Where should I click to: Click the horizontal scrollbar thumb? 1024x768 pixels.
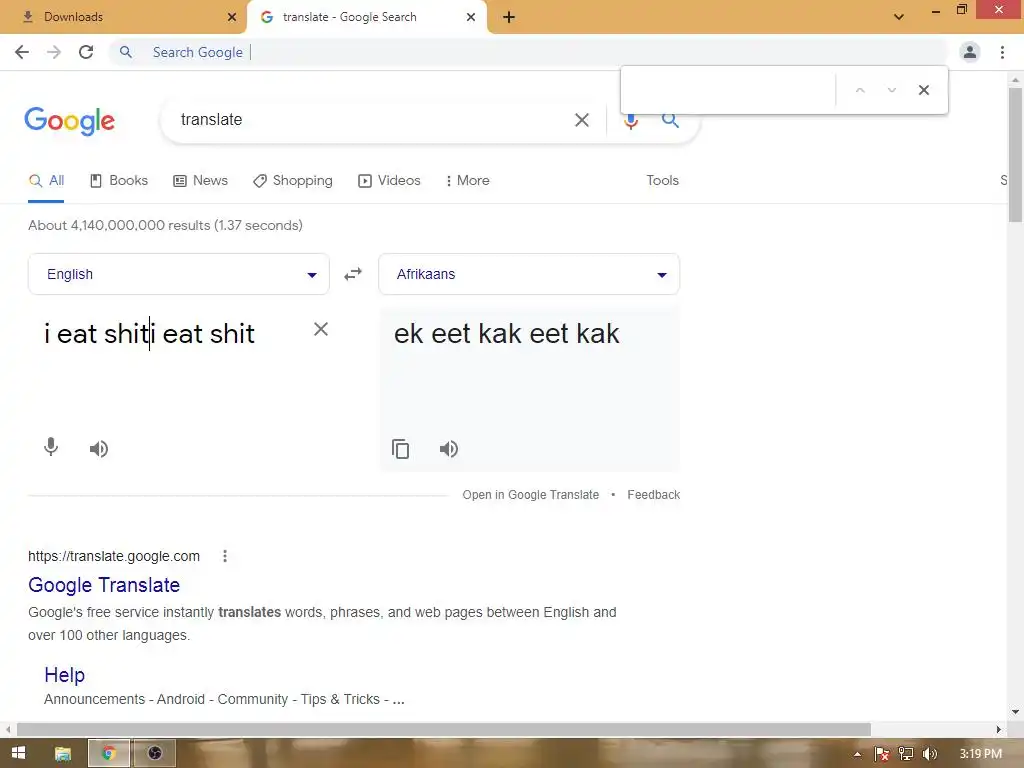pos(443,729)
